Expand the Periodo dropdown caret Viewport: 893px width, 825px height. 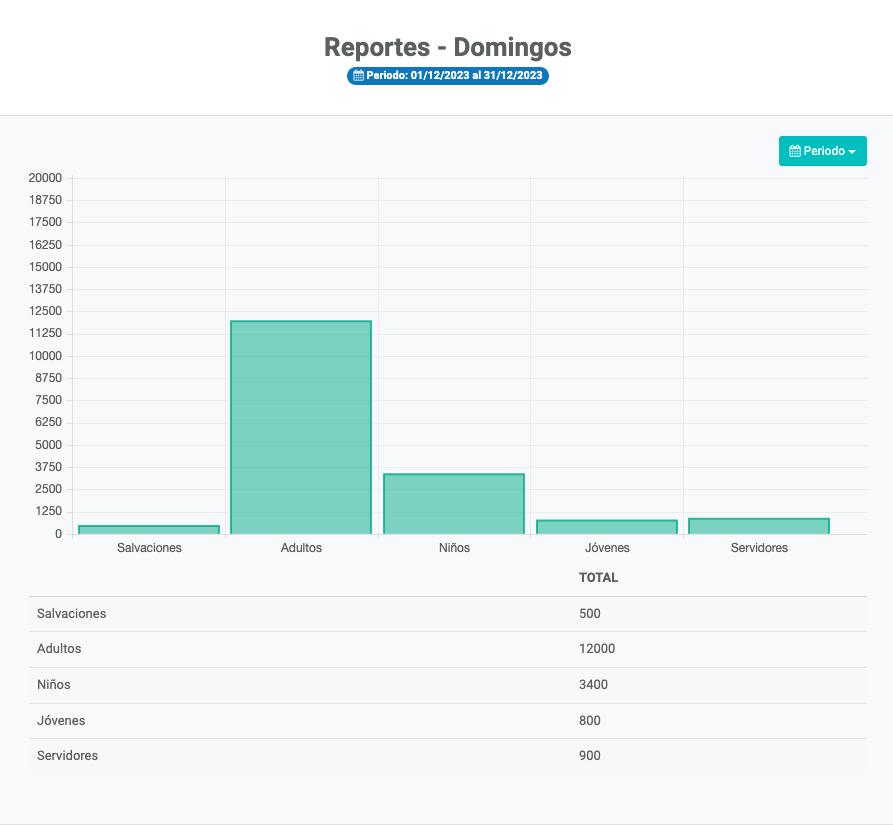coord(852,152)
